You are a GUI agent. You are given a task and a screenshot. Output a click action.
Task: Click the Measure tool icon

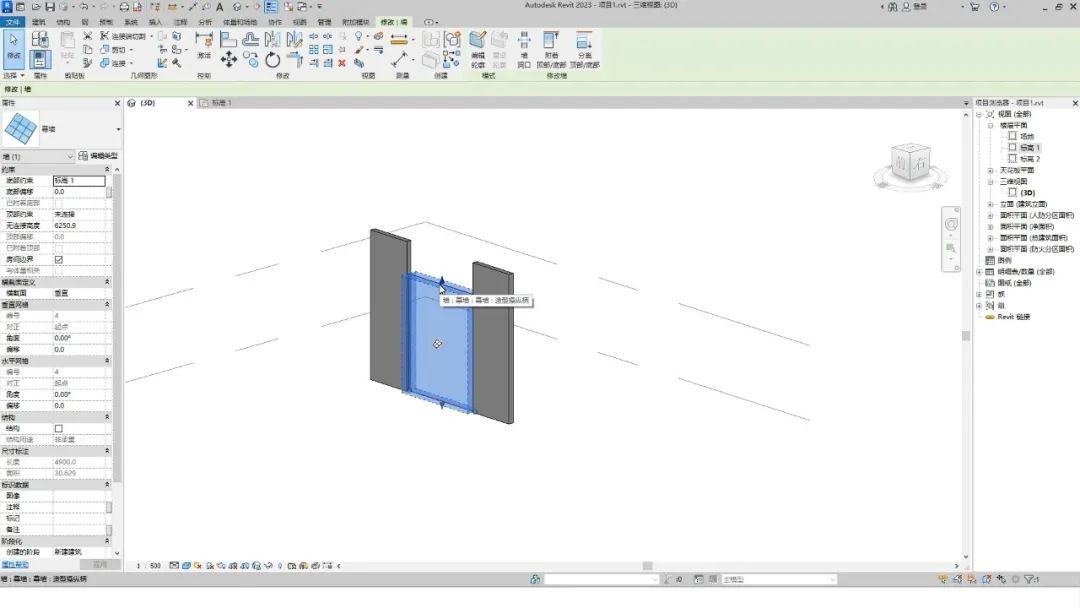[399, 39]
